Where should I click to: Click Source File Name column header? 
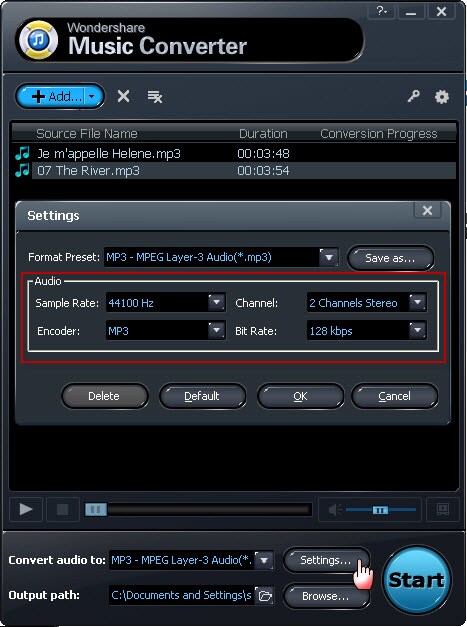(87, 134)
